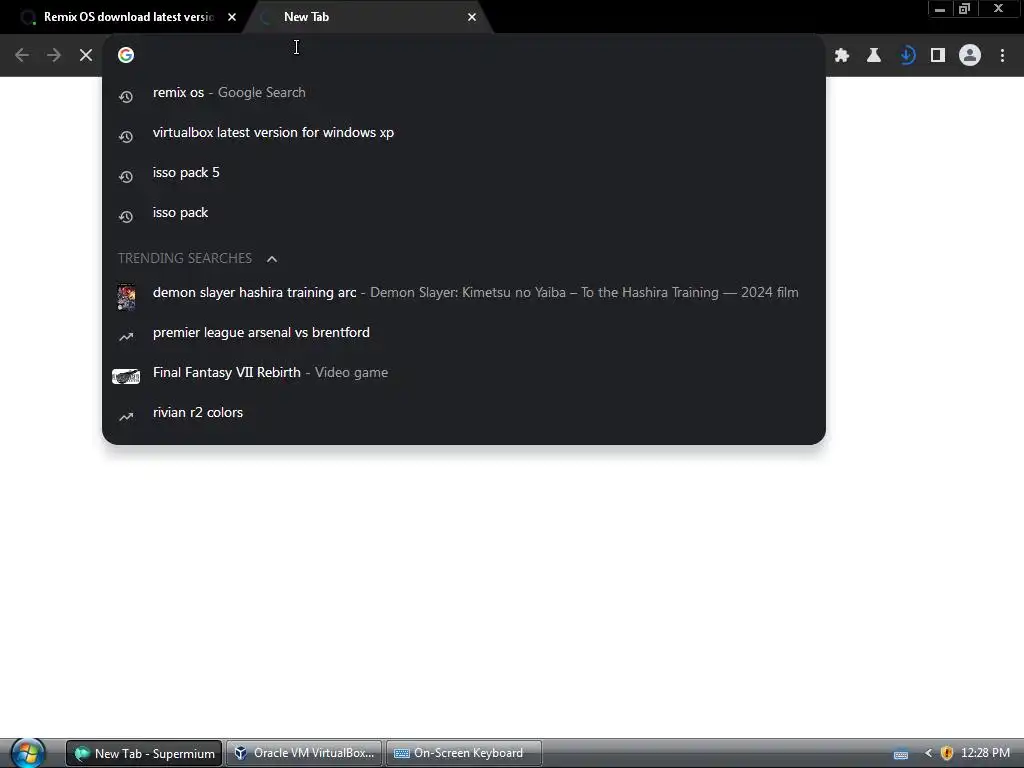Open On-Screen Keyboard from the taskbar
The height and width of the screenshot is (768, 1024).
pos(464,754)
